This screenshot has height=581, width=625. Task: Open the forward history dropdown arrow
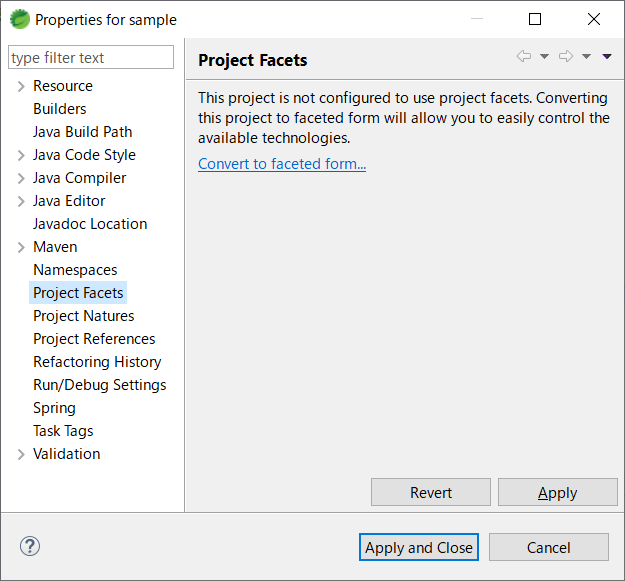click(x=586, y=56)
